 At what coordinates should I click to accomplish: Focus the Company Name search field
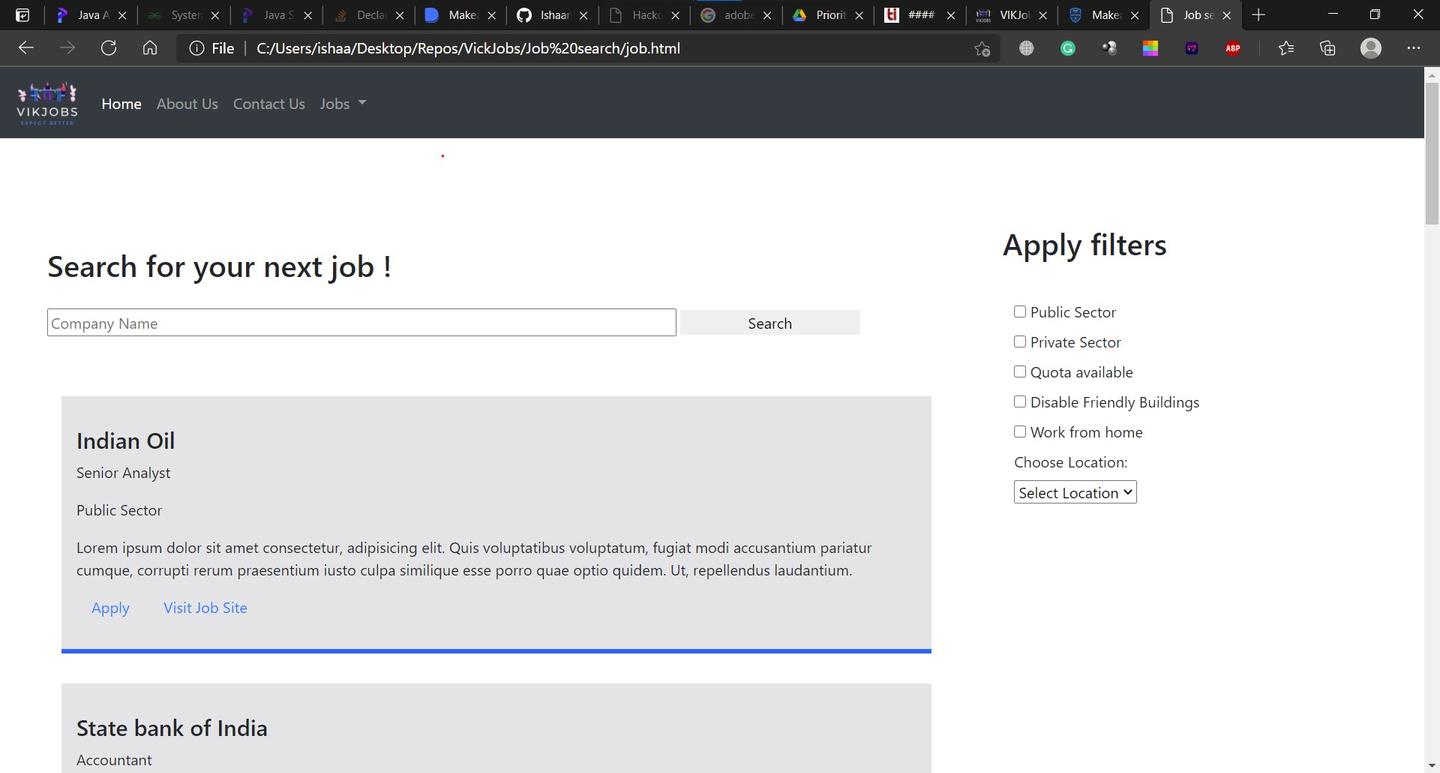pos(361,323)
